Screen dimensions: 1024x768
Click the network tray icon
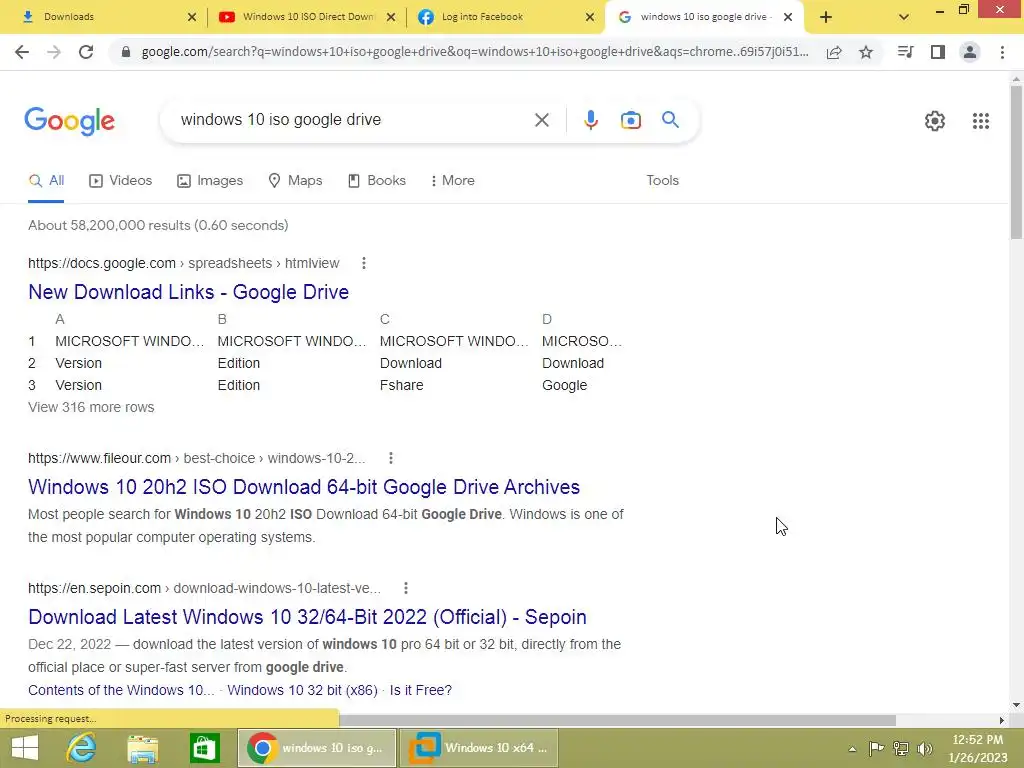(x=901, y=748)
